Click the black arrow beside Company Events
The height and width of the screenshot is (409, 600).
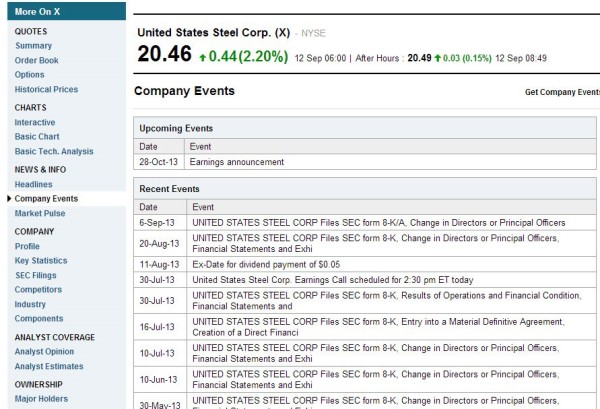pos(10,198)
